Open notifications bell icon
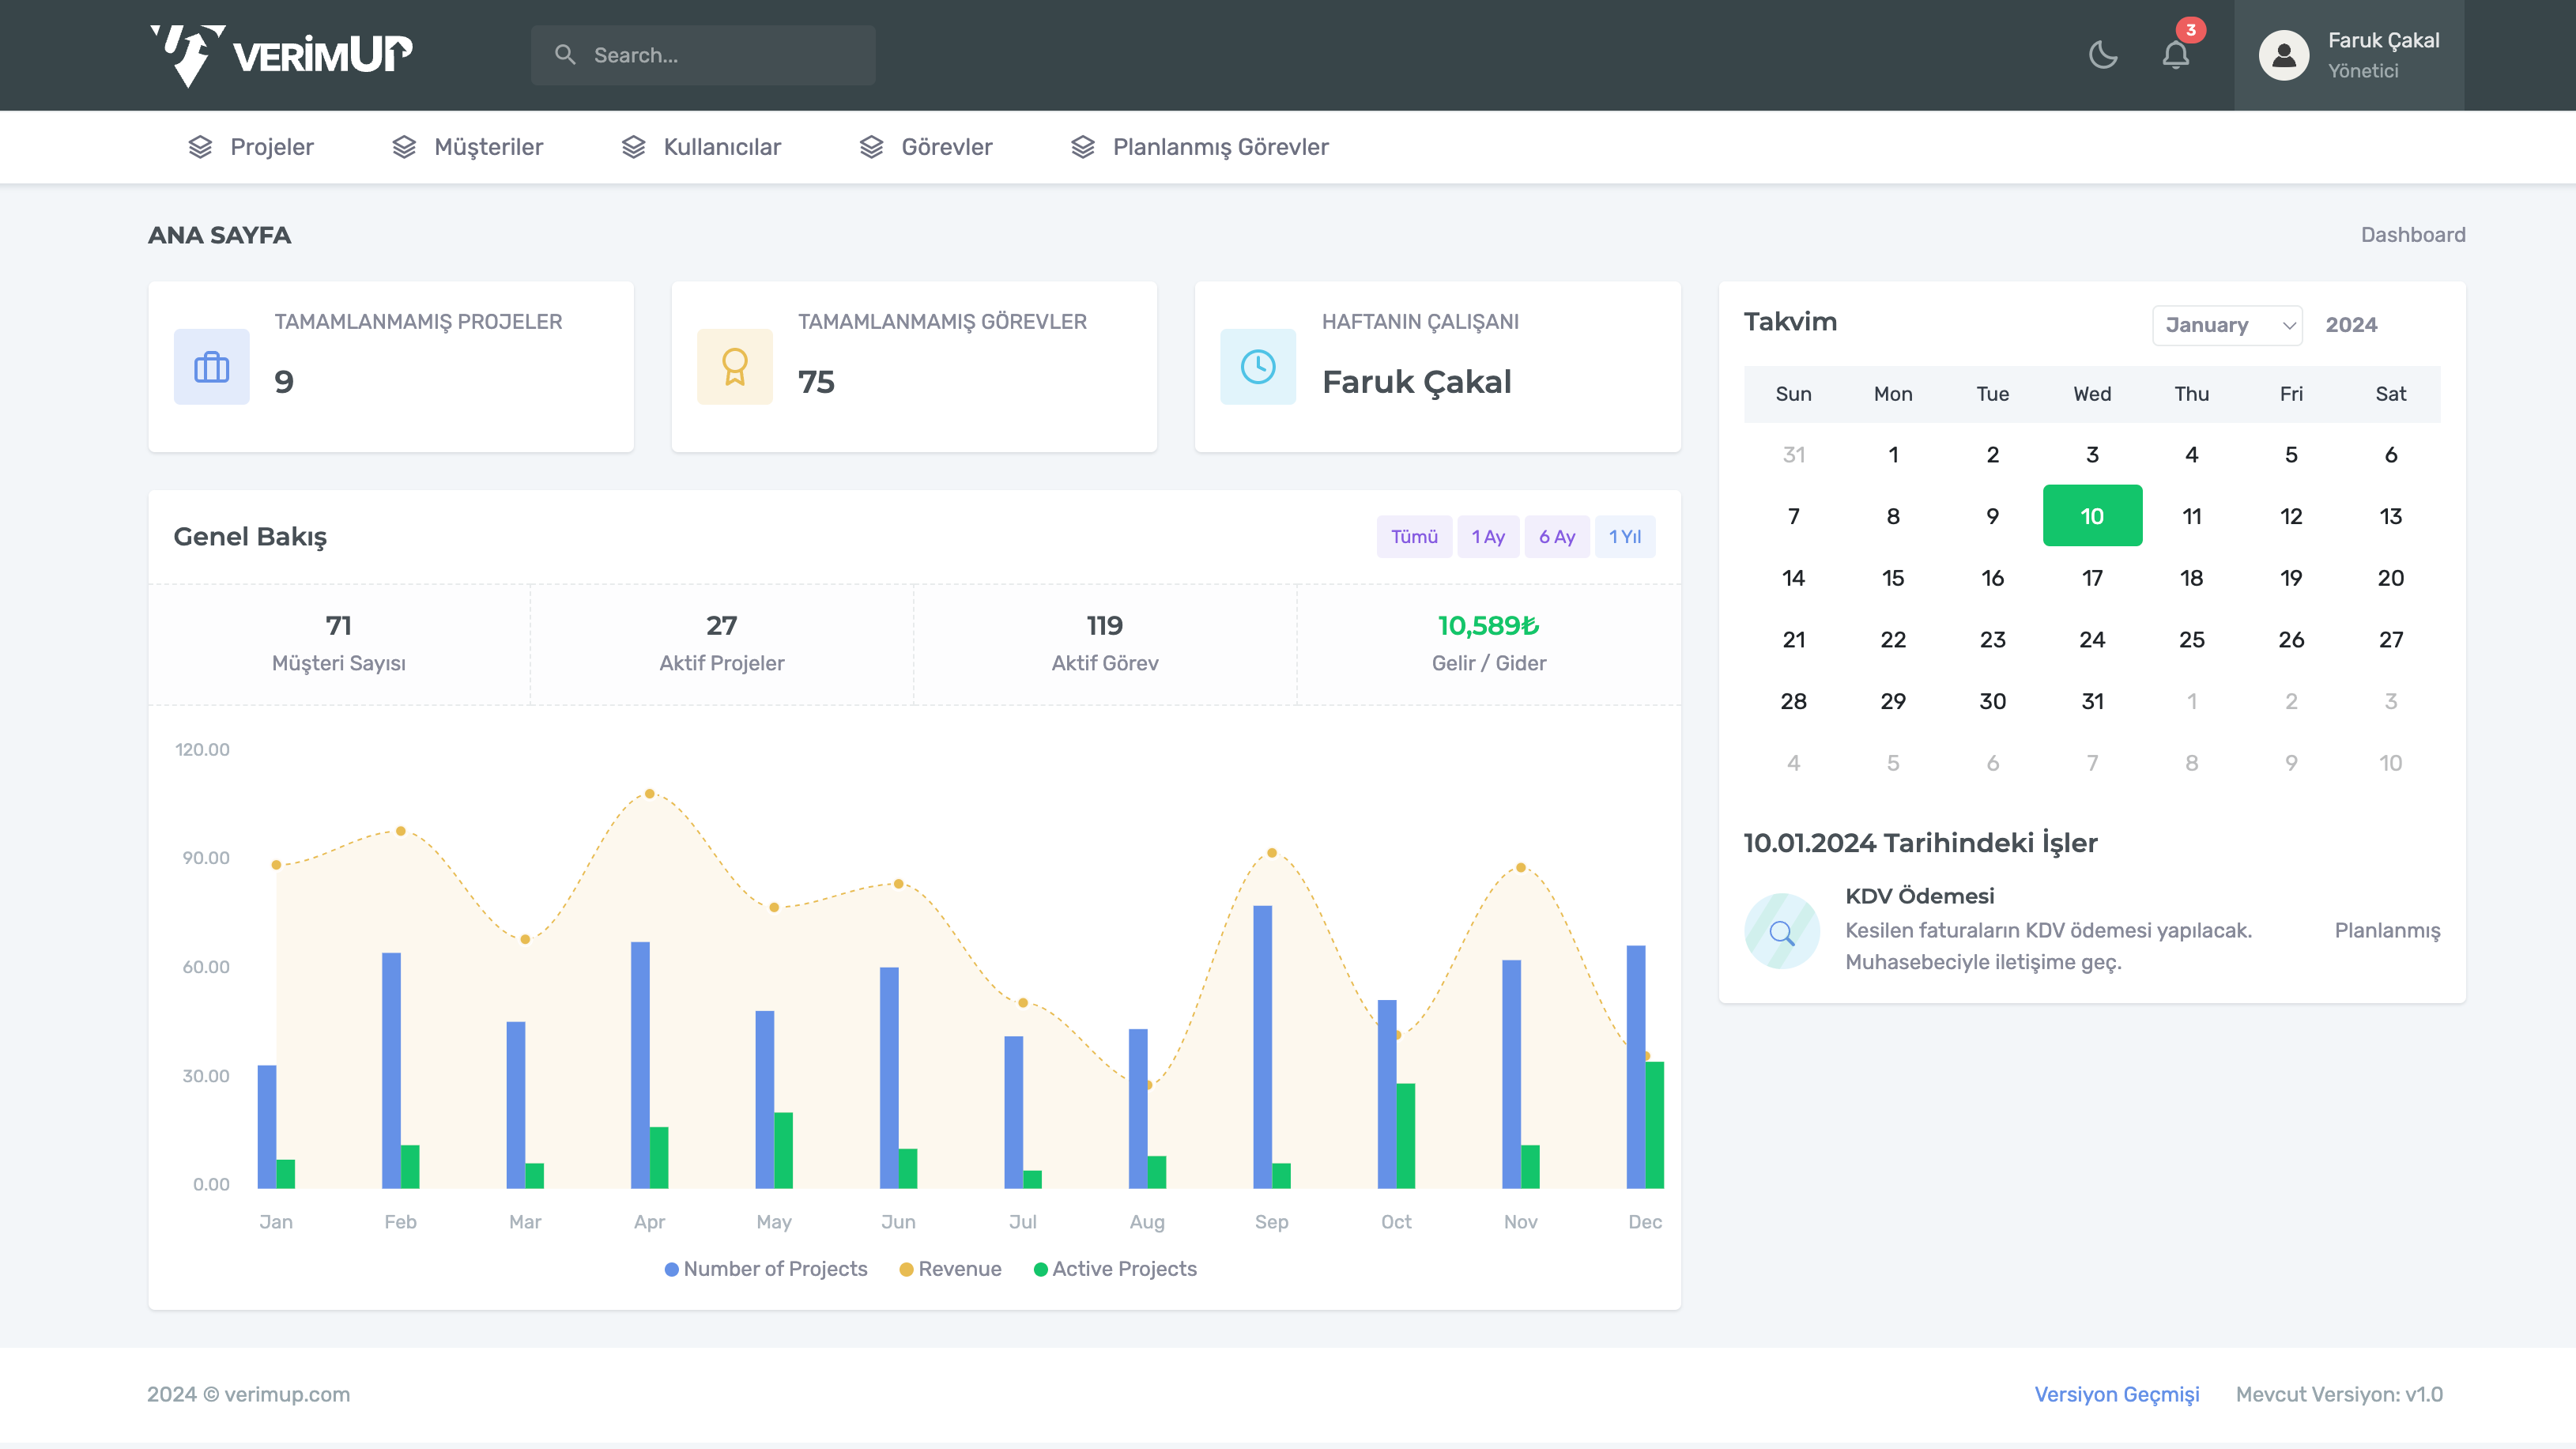 coord(2175,55)
